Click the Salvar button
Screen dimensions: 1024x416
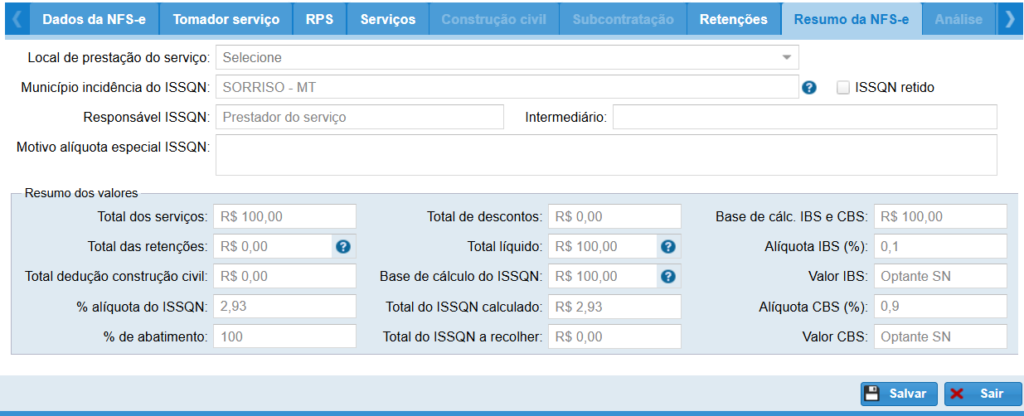[x=899, y=394]
